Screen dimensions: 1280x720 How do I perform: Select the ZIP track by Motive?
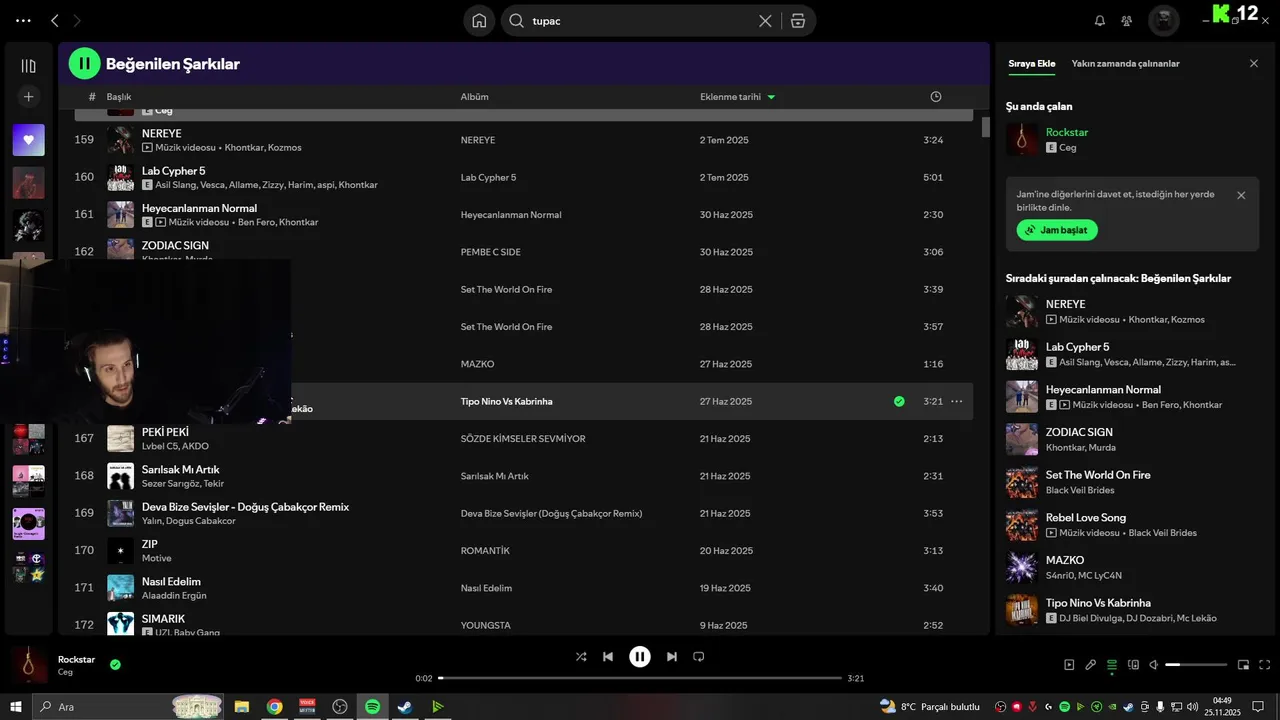(524, 551)
